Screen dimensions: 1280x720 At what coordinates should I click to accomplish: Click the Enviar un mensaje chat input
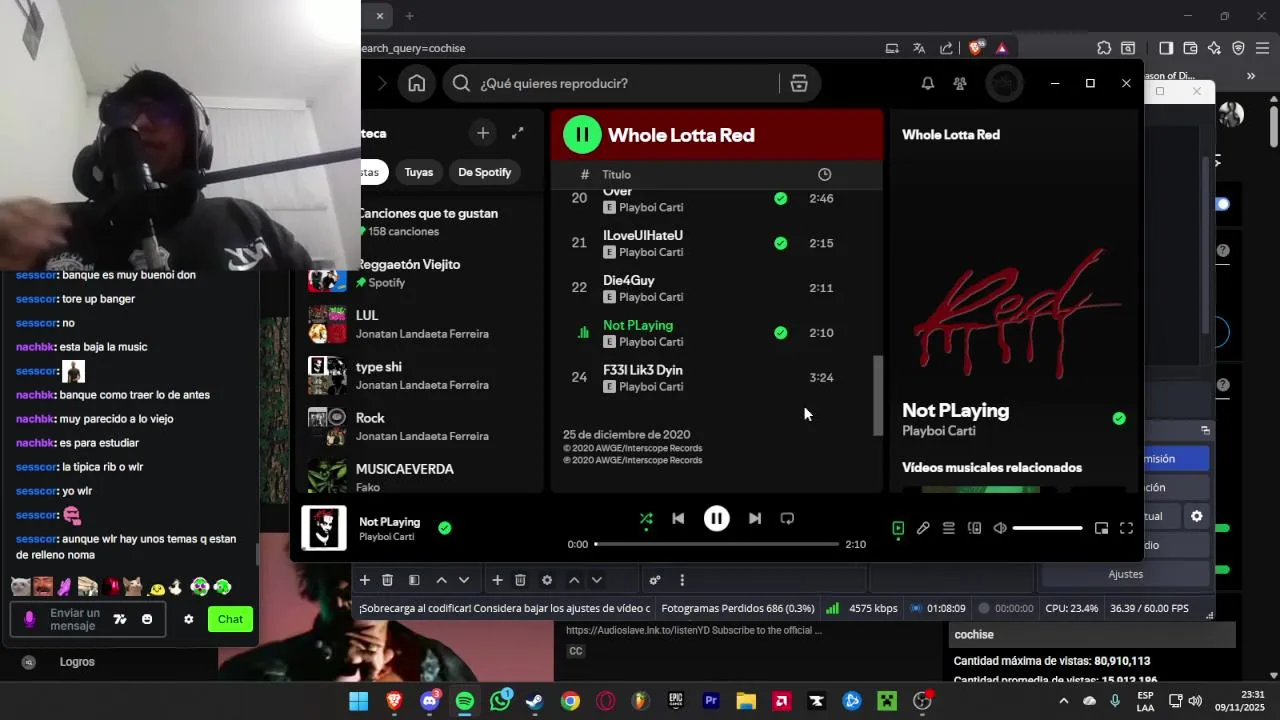point(75,619)
